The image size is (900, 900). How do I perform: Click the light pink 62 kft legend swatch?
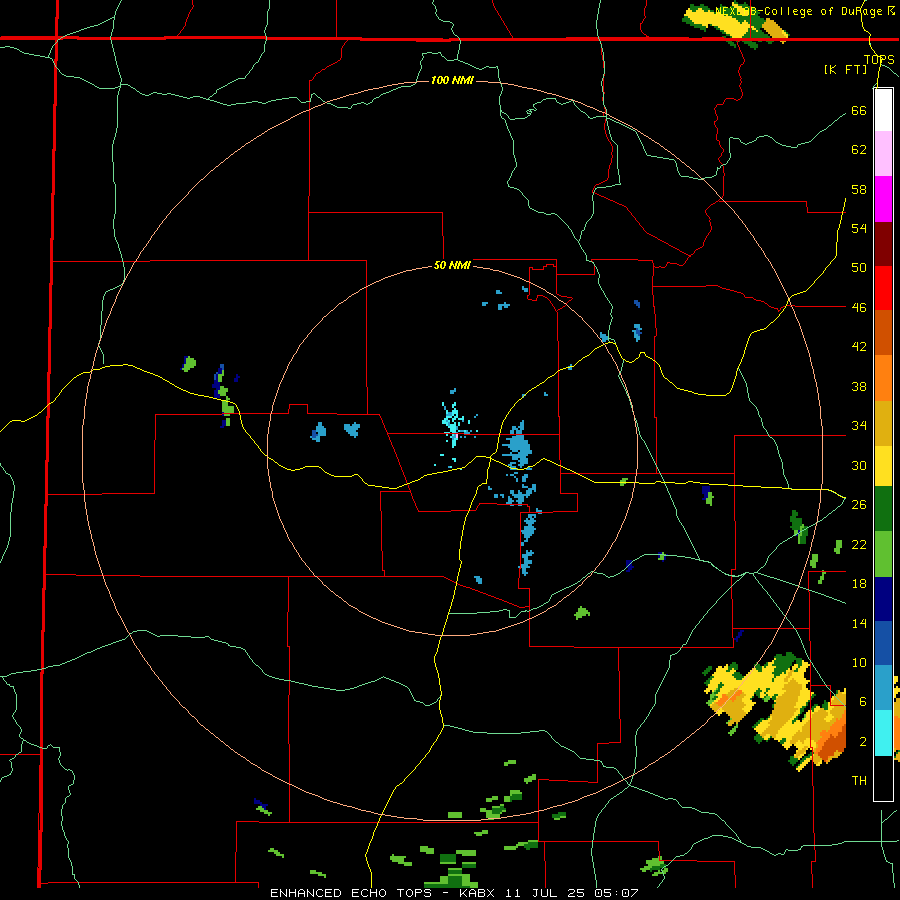(x=883, y=154)
